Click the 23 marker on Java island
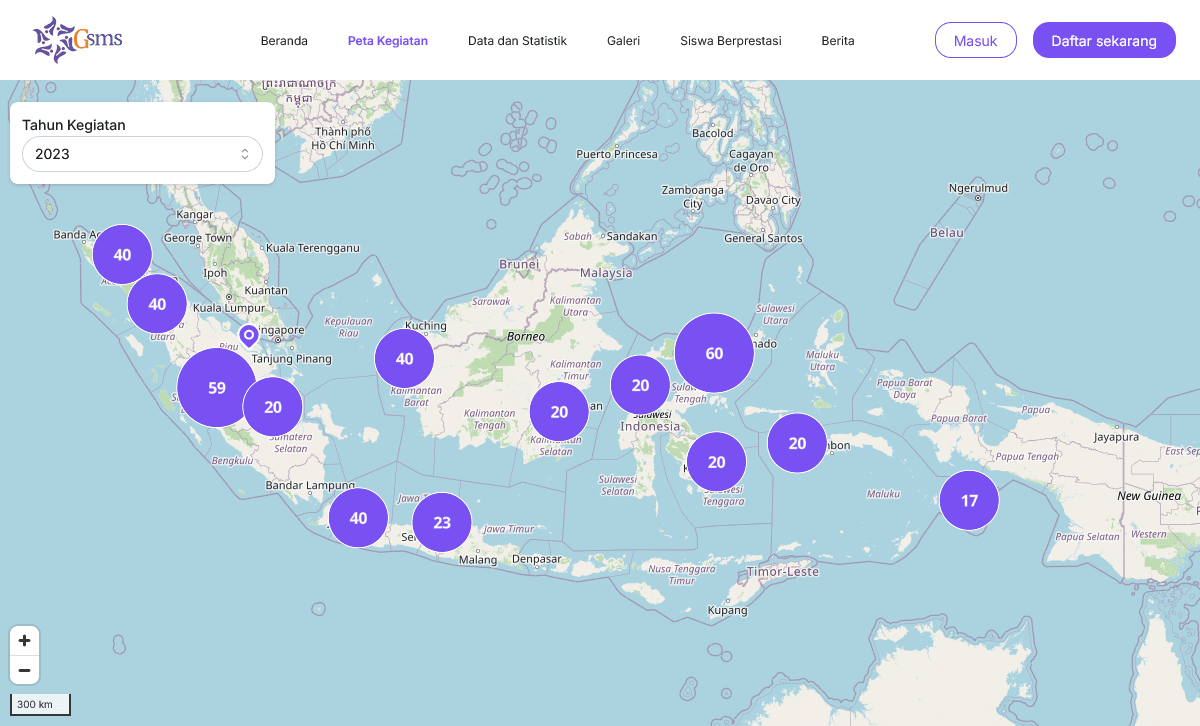The width and height of the screenshot is (1200, 726). tap(442, 521)
